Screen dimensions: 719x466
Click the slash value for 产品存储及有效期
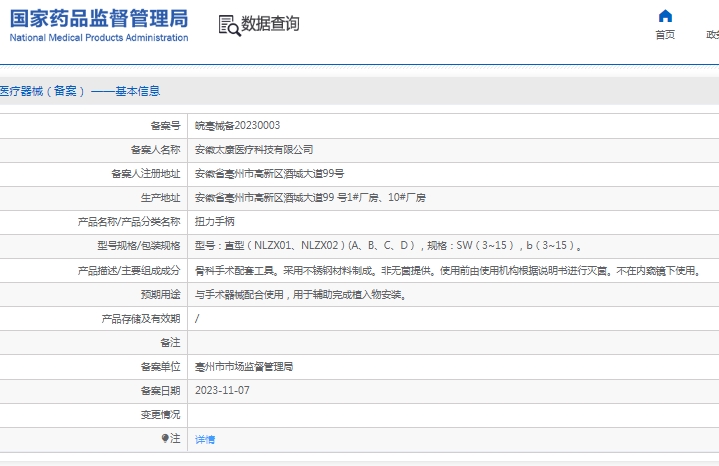coord(197,319)
